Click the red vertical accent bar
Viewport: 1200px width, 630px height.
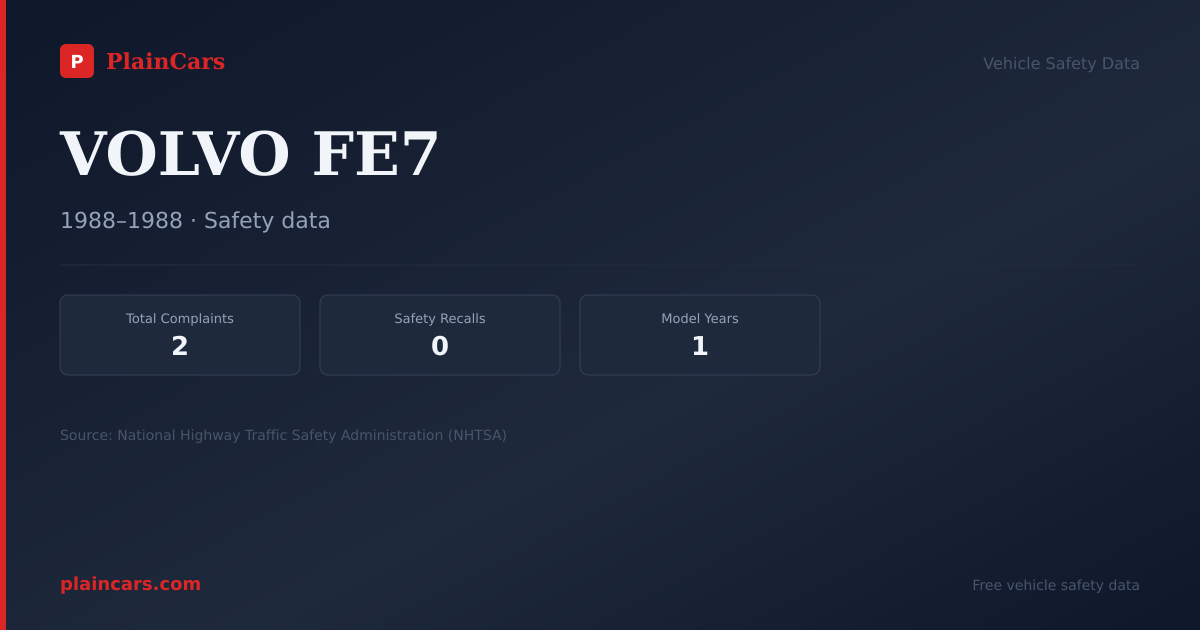pos(3,315)
